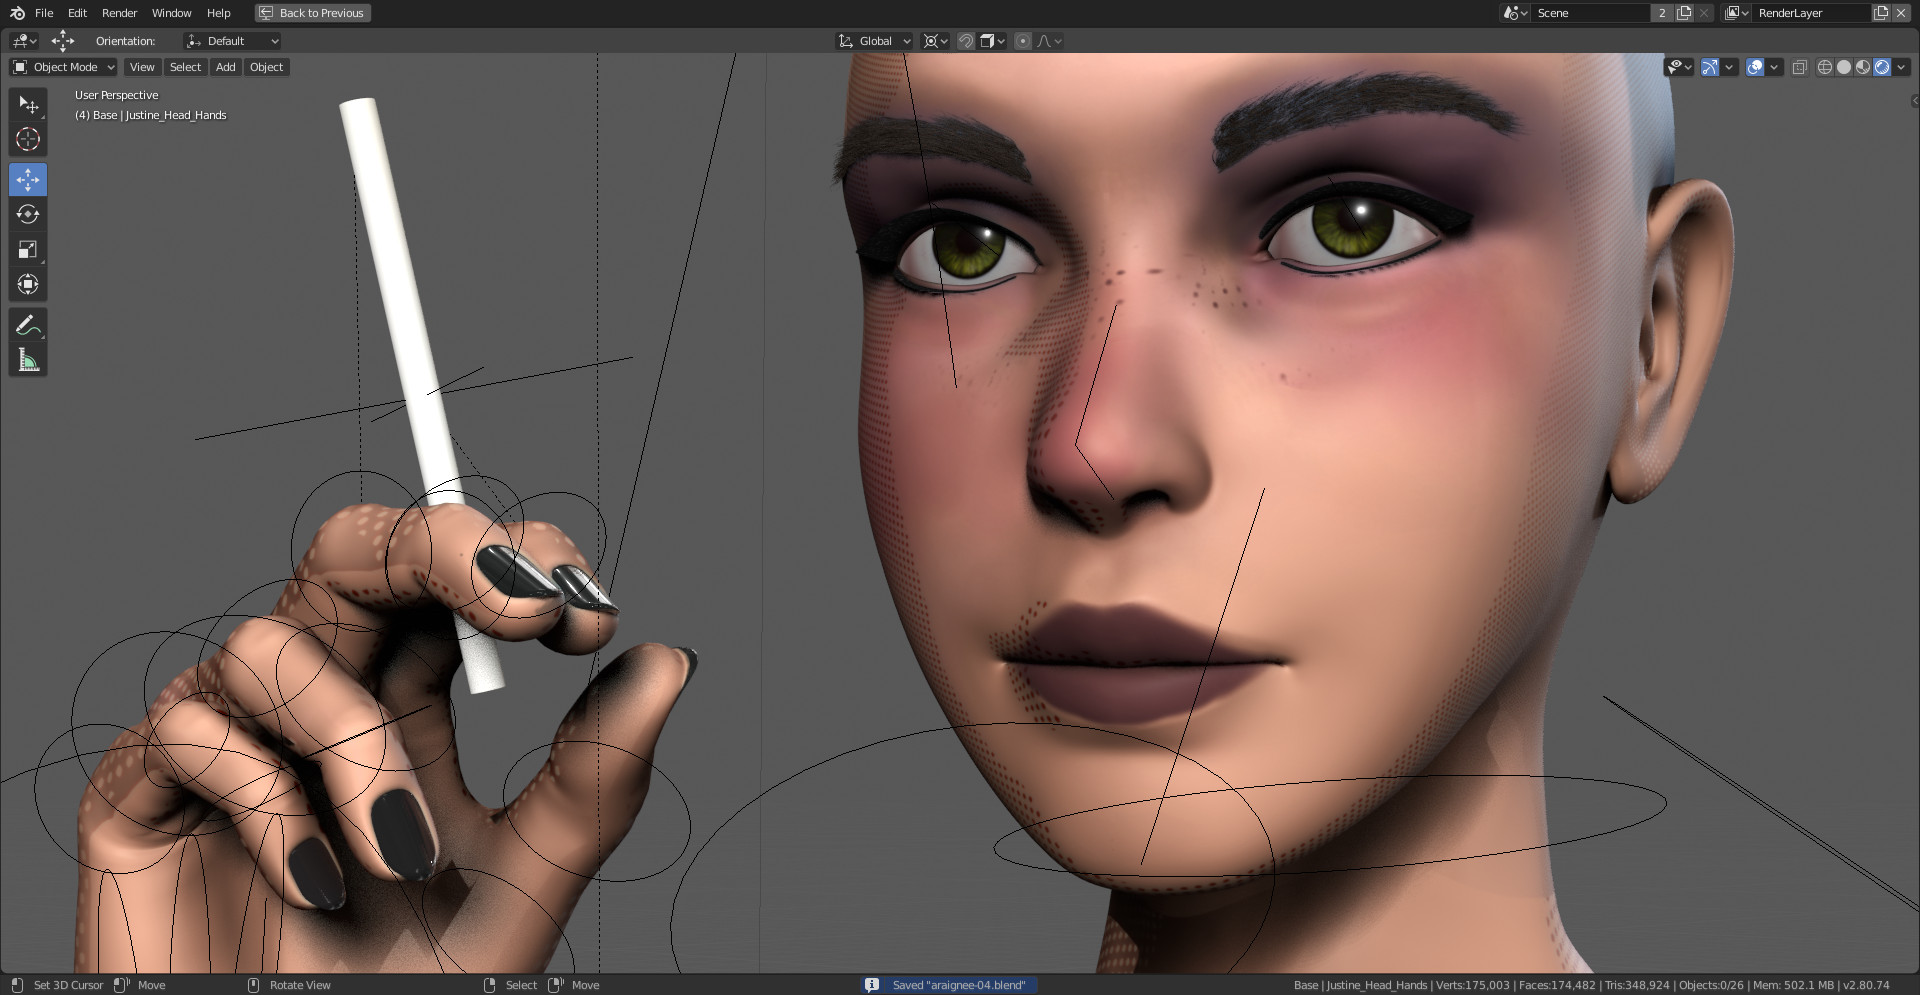Click the Rotate View mouse icon
Viewport: 1920px width, 995px height.
pos(253,985)
